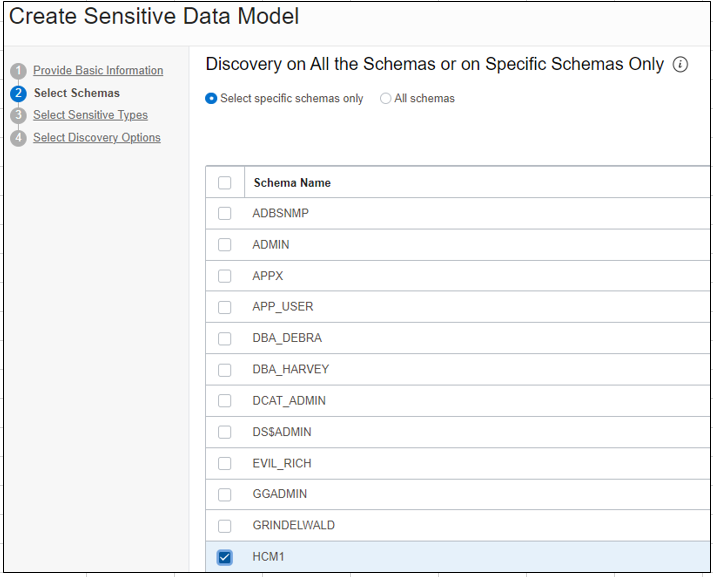The image size is (713, 577).
Task: Click step 1 circle icon
Action: (18, 71)
